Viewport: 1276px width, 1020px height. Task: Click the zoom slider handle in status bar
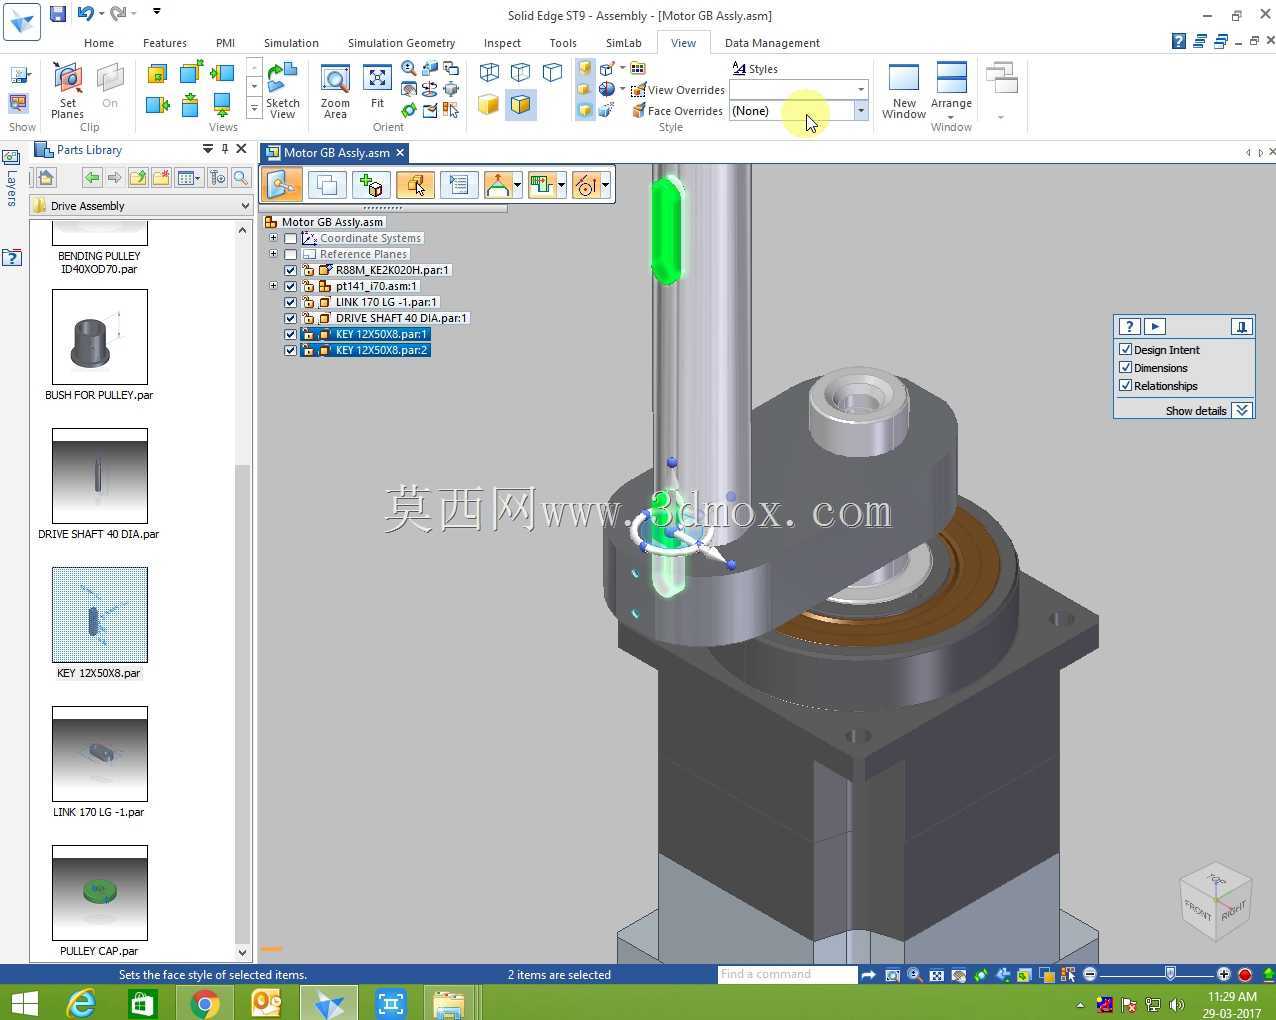click(x=1170, y=974)
